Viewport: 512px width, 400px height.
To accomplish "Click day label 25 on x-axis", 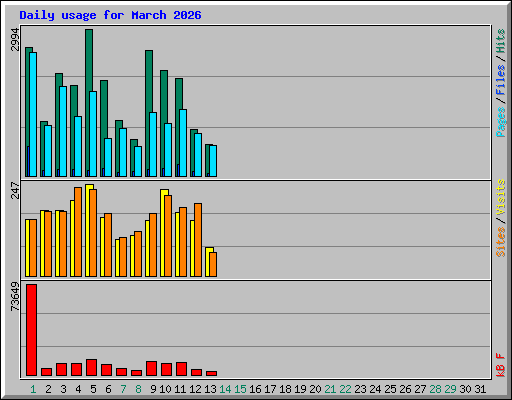I will (x=390, y=389).
